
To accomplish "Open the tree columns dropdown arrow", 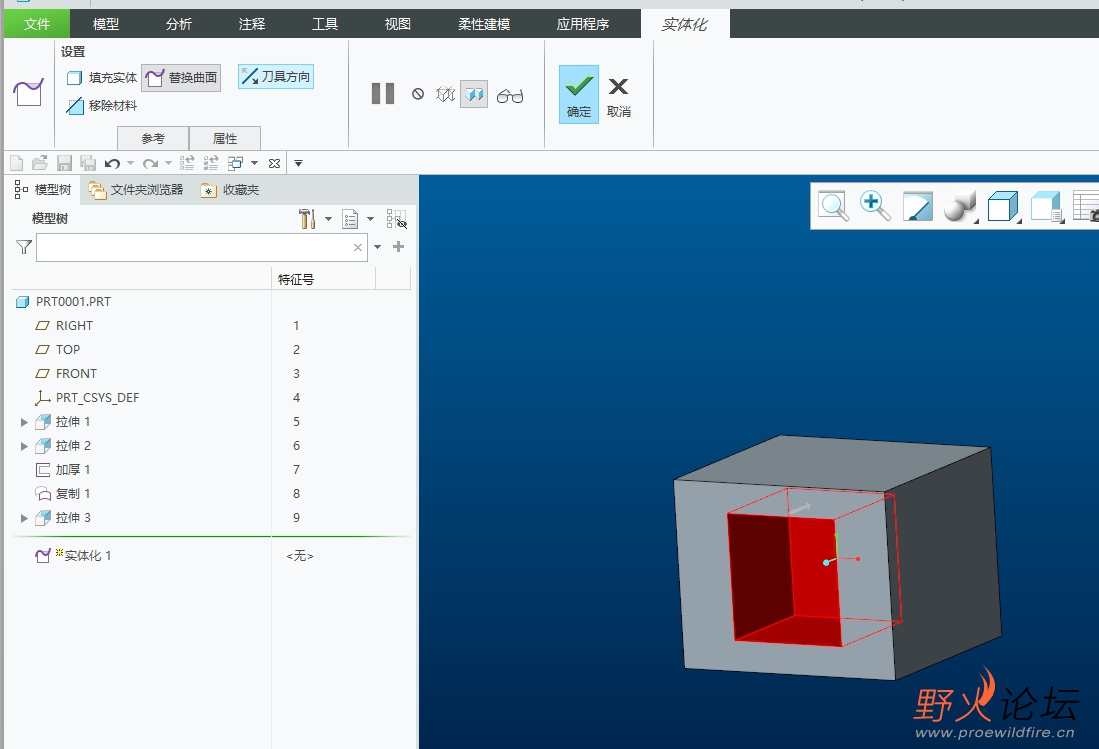I will pos(370,219).
